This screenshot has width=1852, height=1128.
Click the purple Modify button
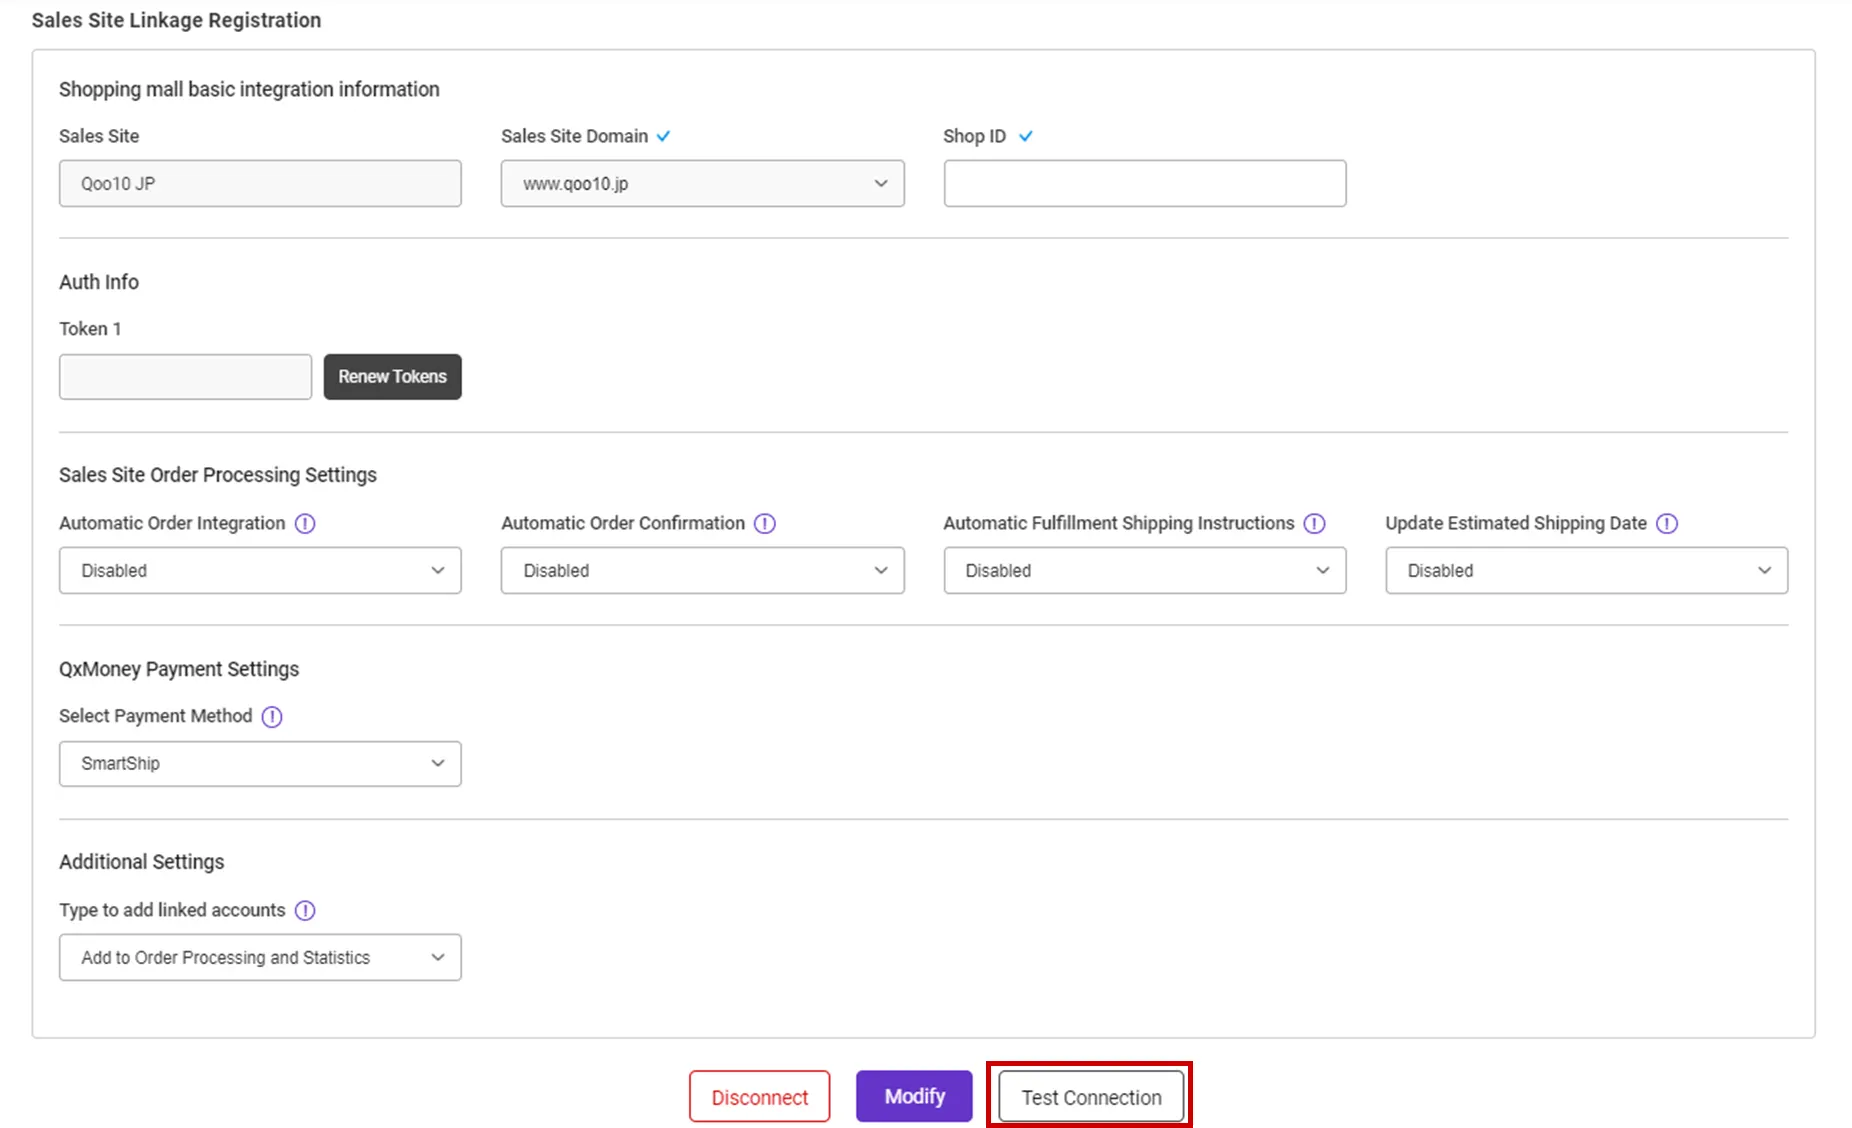click(914, 1097)
